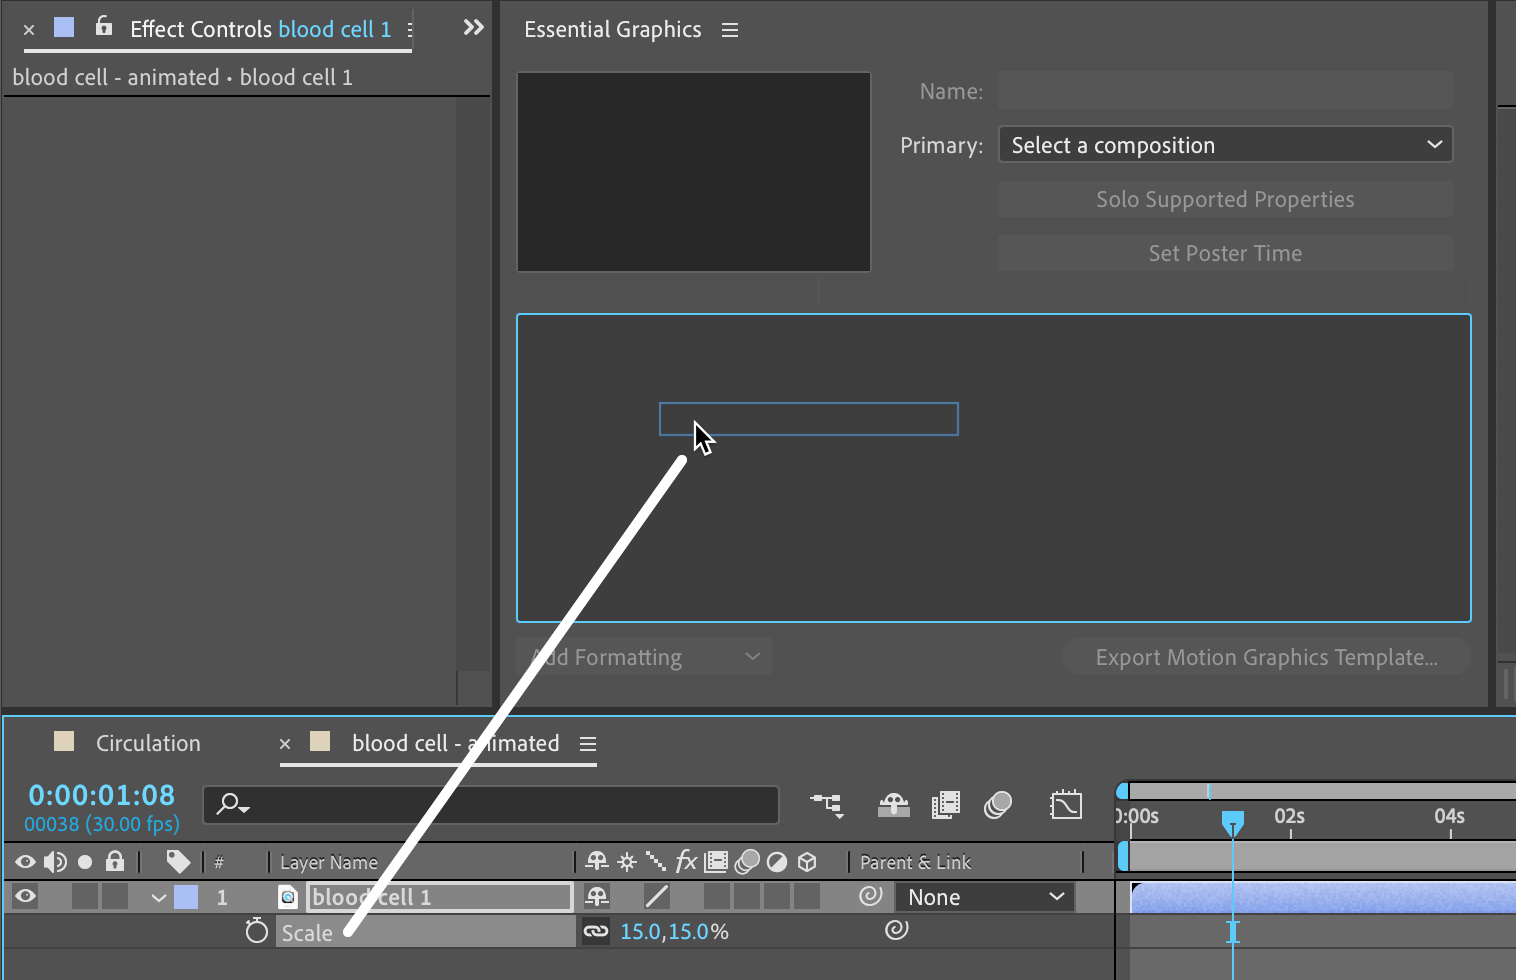This screenshot has height=980, width=1516.
Task: Hide the blood cell 1 layer with eye toggle
Action: pos(25,896)
